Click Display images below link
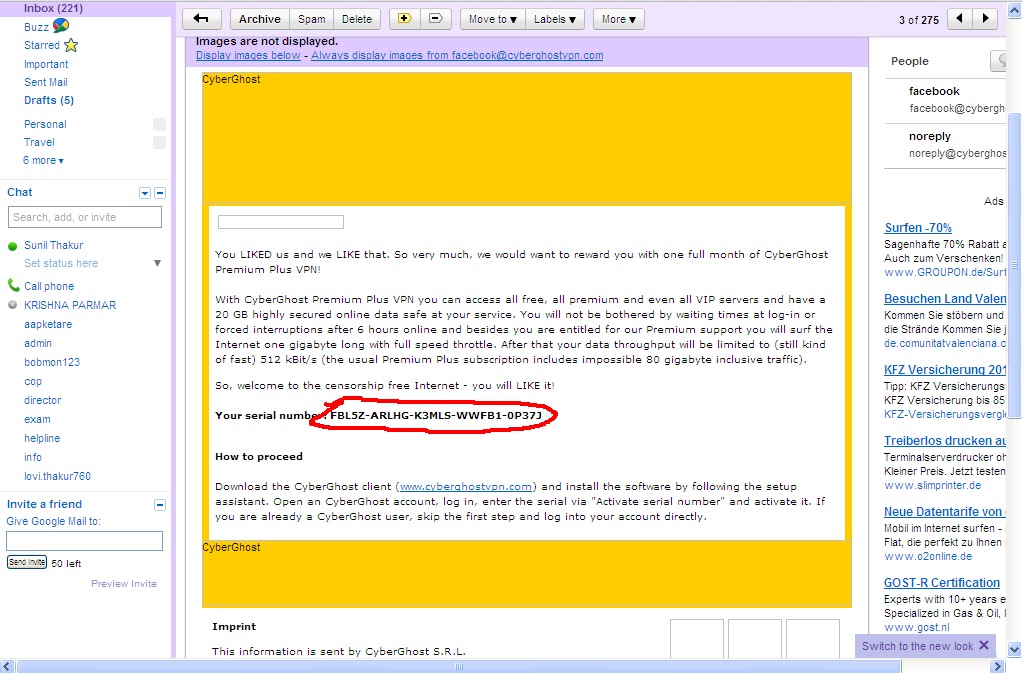The width and height of the screenshot is (1022, 673). pos(248,55)
